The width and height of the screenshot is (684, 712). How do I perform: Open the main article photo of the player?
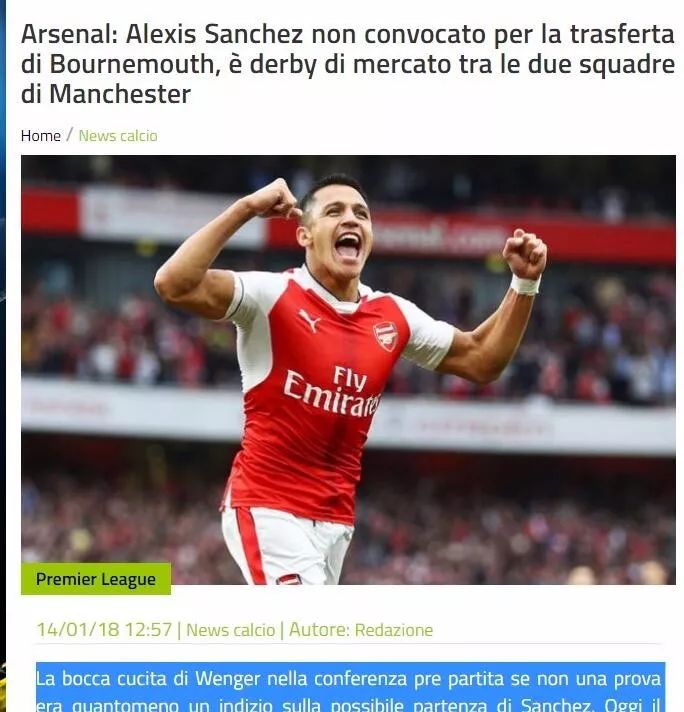[x=348, y=370]
